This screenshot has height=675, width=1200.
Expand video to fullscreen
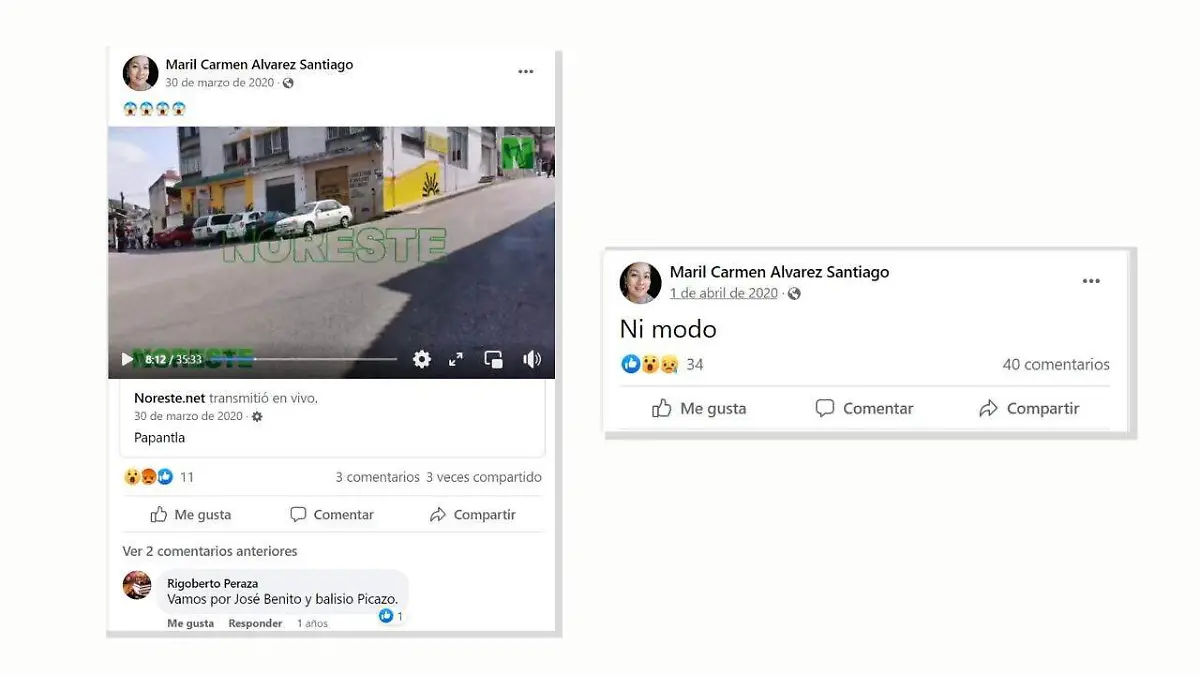pos(456,359)
